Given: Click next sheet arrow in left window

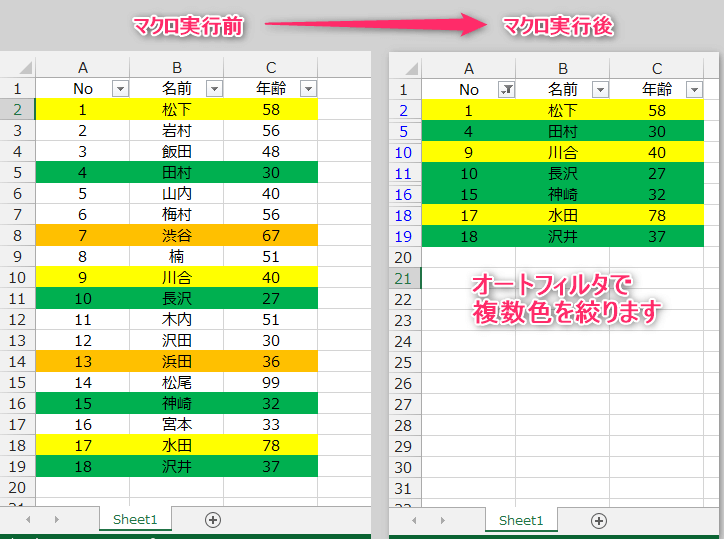Looking at the screenshot, I should (x=56, y=520).
